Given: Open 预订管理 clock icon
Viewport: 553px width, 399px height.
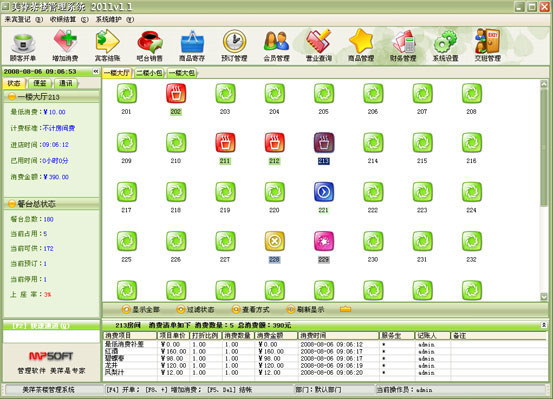Looking at the screenshot, I should [234, 42].
